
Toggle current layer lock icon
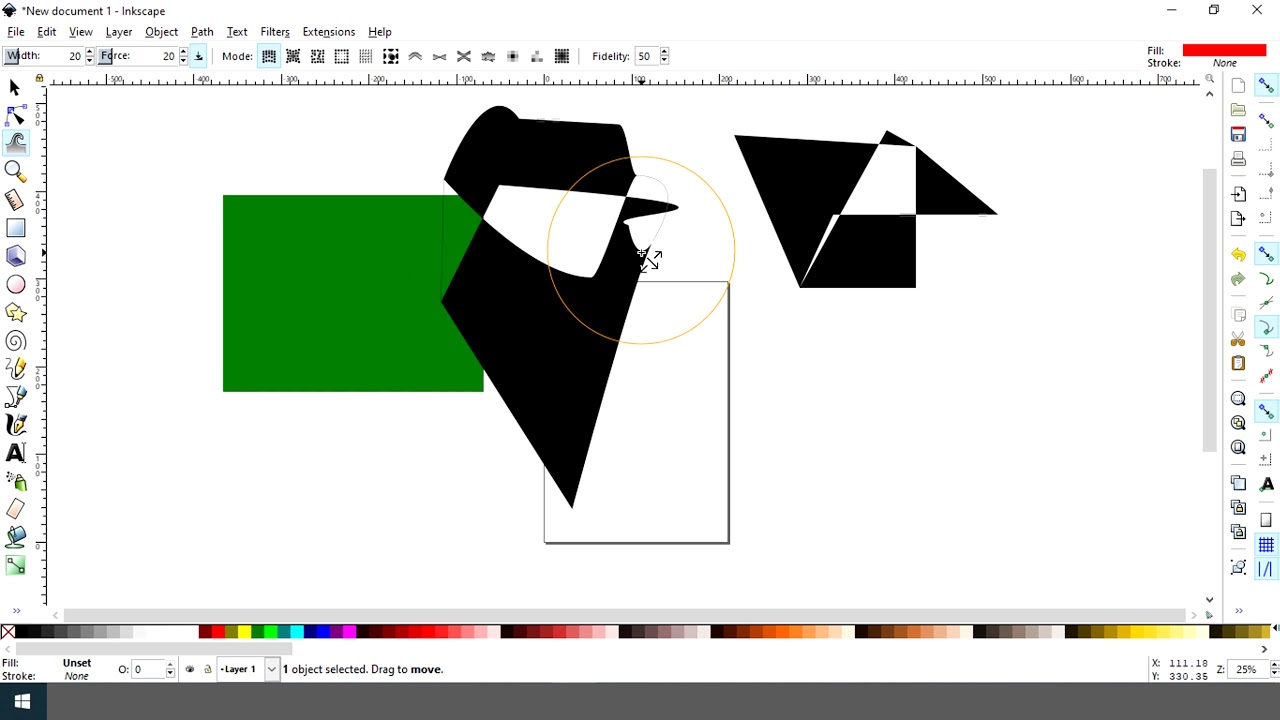click(208, 670)
